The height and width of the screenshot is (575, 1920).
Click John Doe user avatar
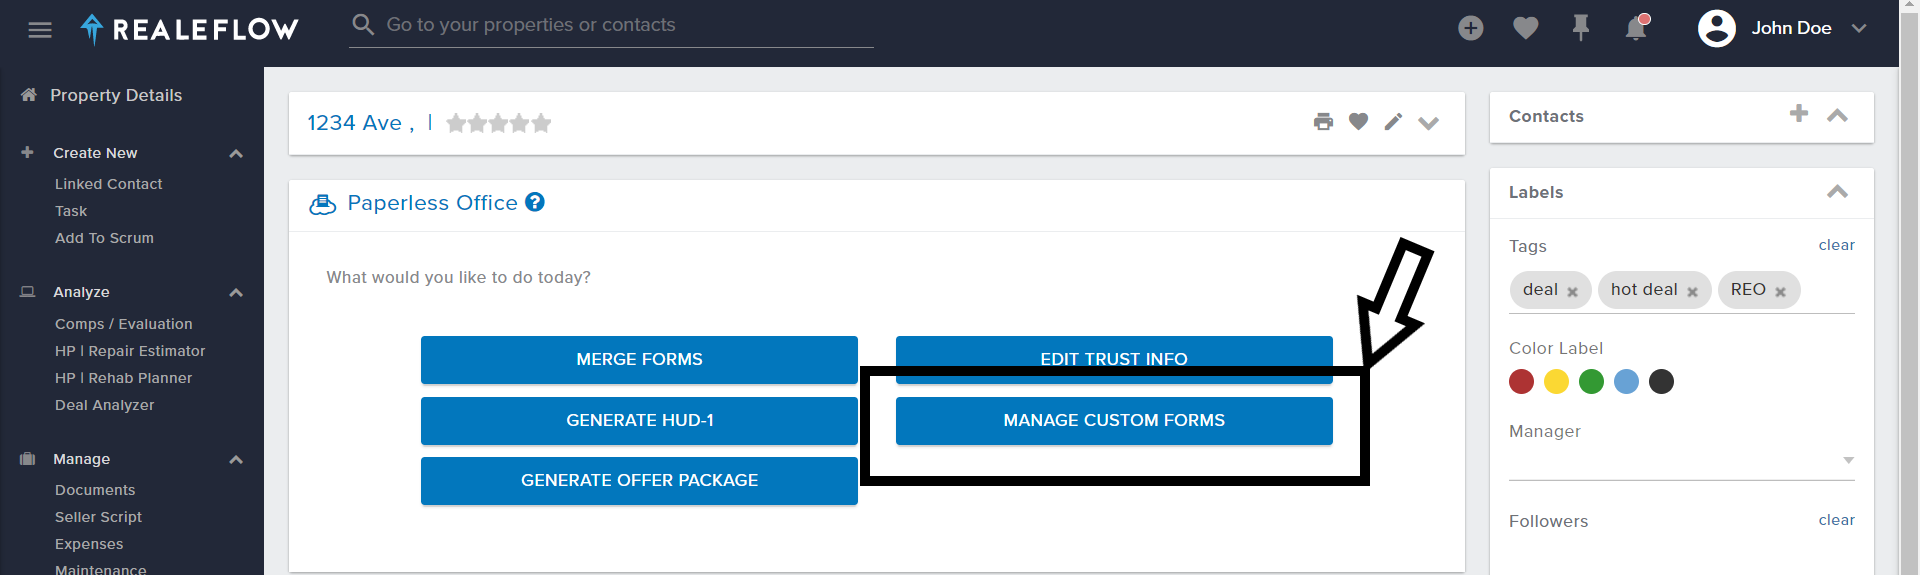click(1716, 28)
